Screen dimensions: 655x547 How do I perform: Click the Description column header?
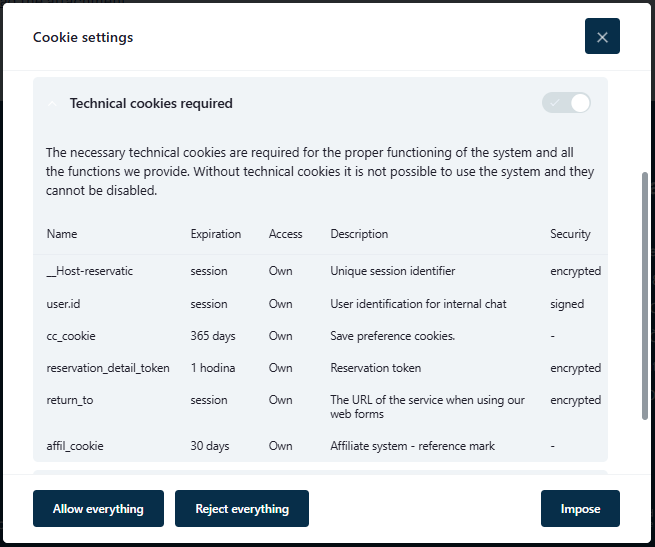(359, 234)
